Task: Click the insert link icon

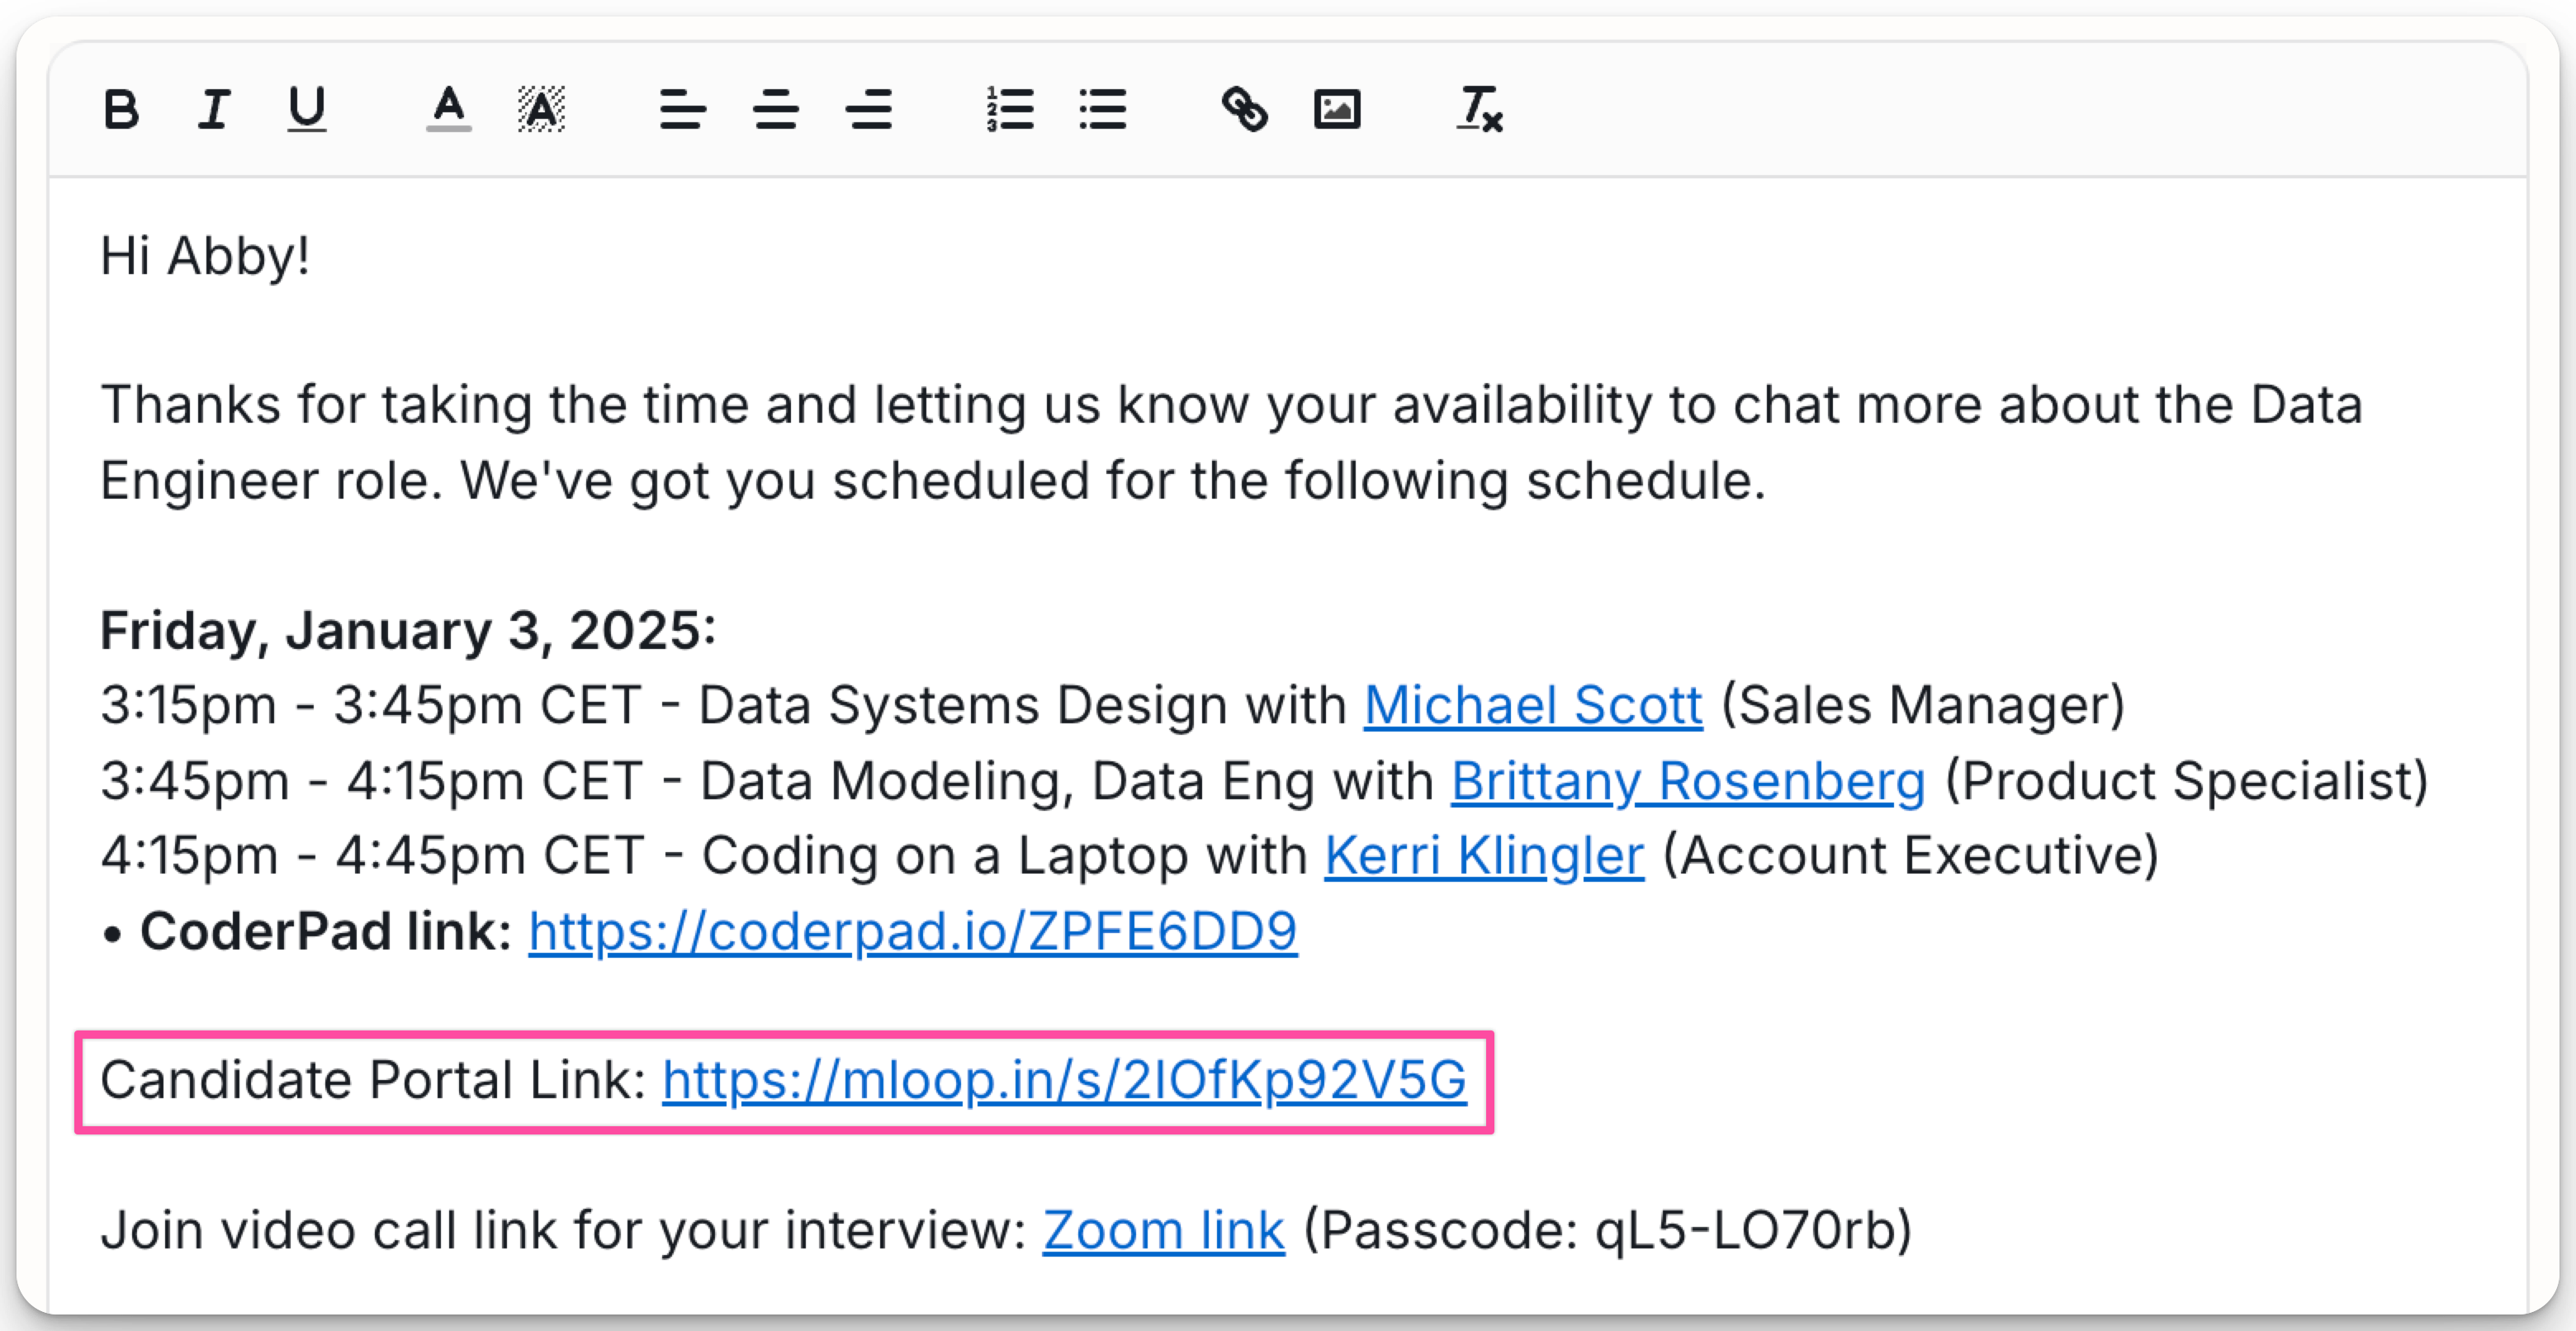Action: point(1245,109)
